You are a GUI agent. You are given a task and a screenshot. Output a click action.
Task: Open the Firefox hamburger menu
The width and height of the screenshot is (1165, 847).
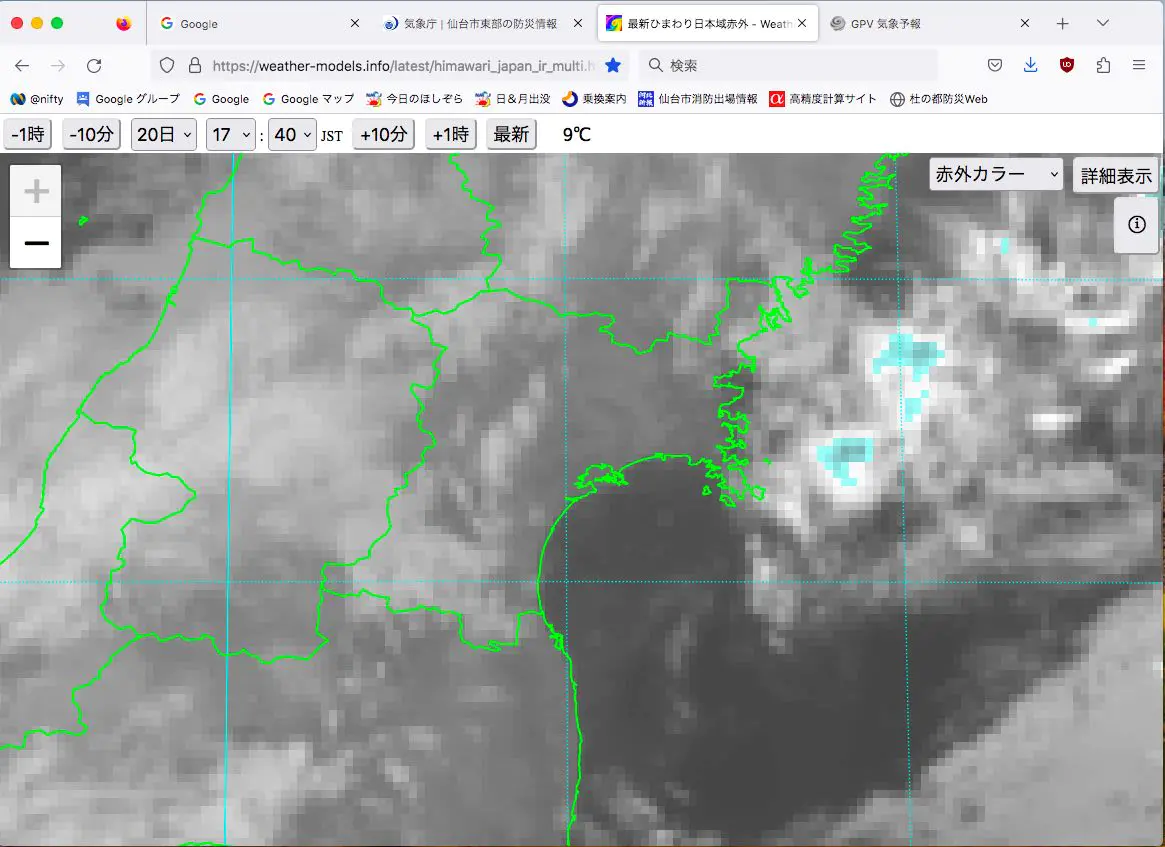pos(1139,65)
